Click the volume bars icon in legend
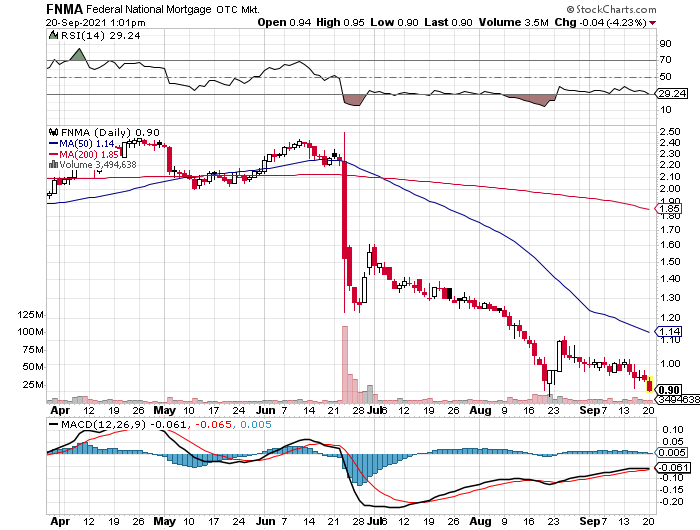This screenshot has width=700, height=530. (x=54, y=165)
